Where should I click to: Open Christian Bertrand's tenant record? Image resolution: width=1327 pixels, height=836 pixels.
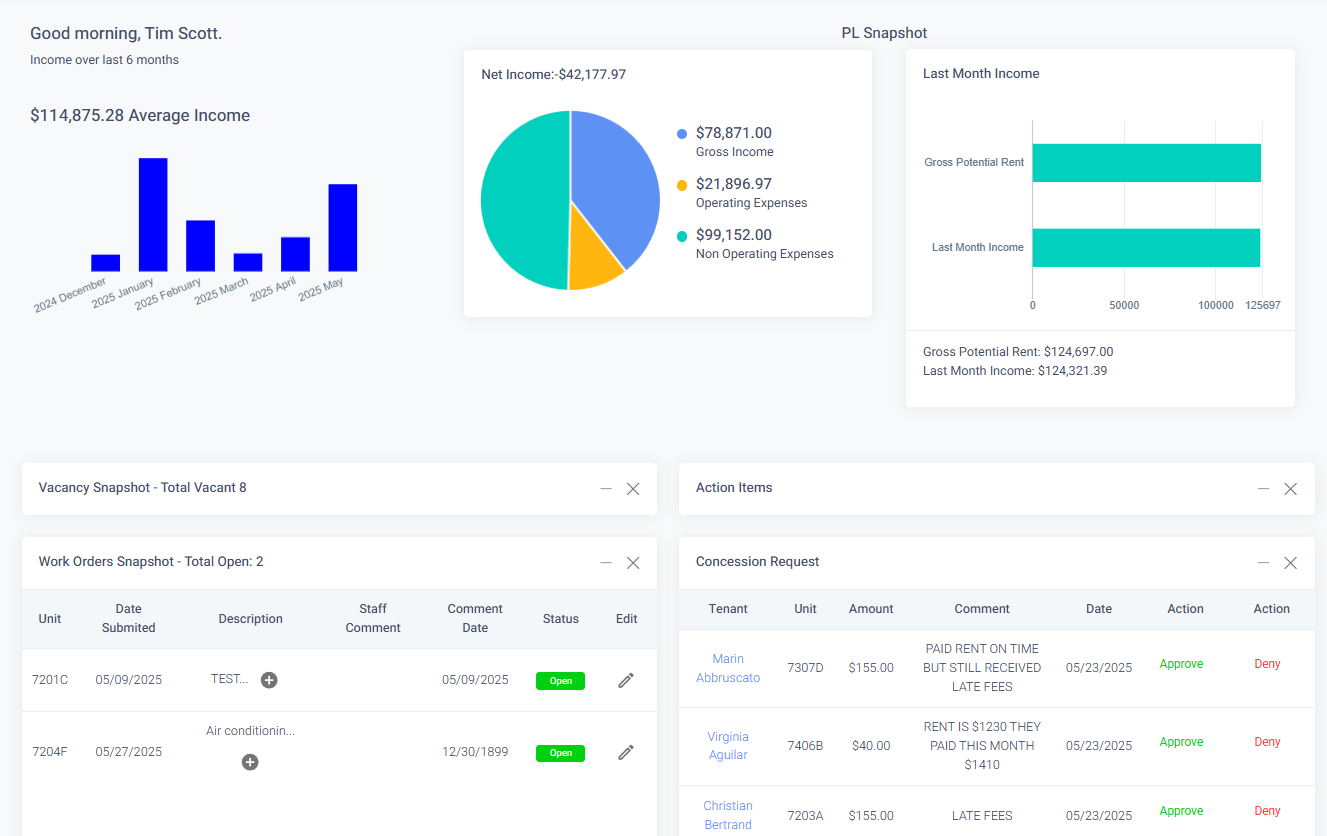tap(728, 814)
